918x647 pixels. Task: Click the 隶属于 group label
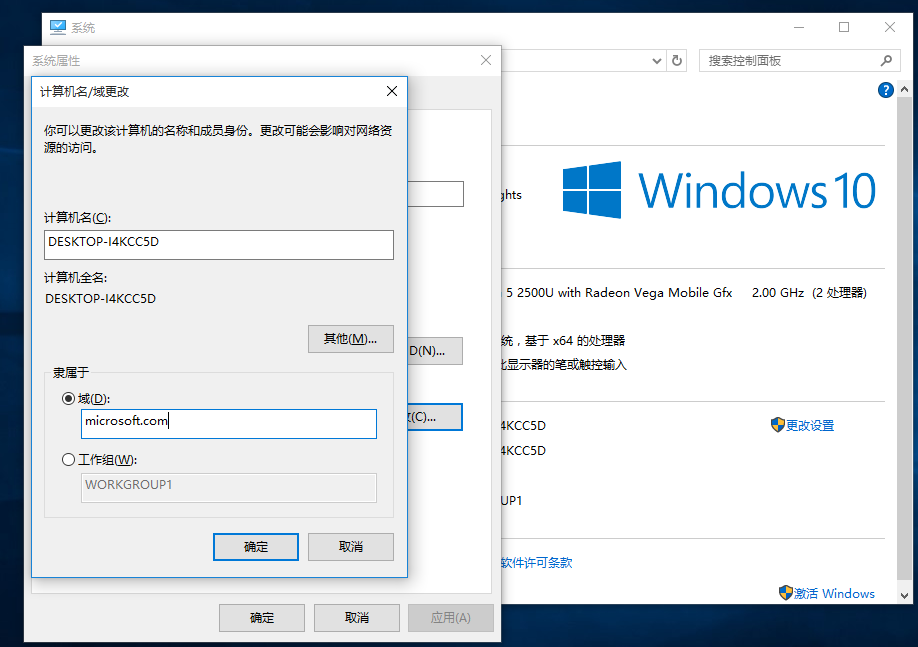point(71,372)
